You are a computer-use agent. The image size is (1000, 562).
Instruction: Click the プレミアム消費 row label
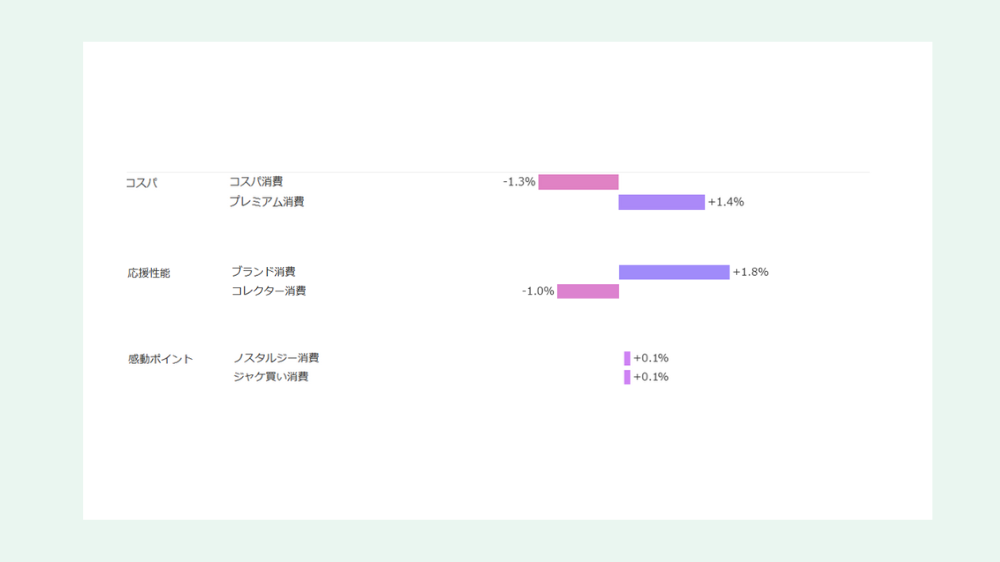267,202
